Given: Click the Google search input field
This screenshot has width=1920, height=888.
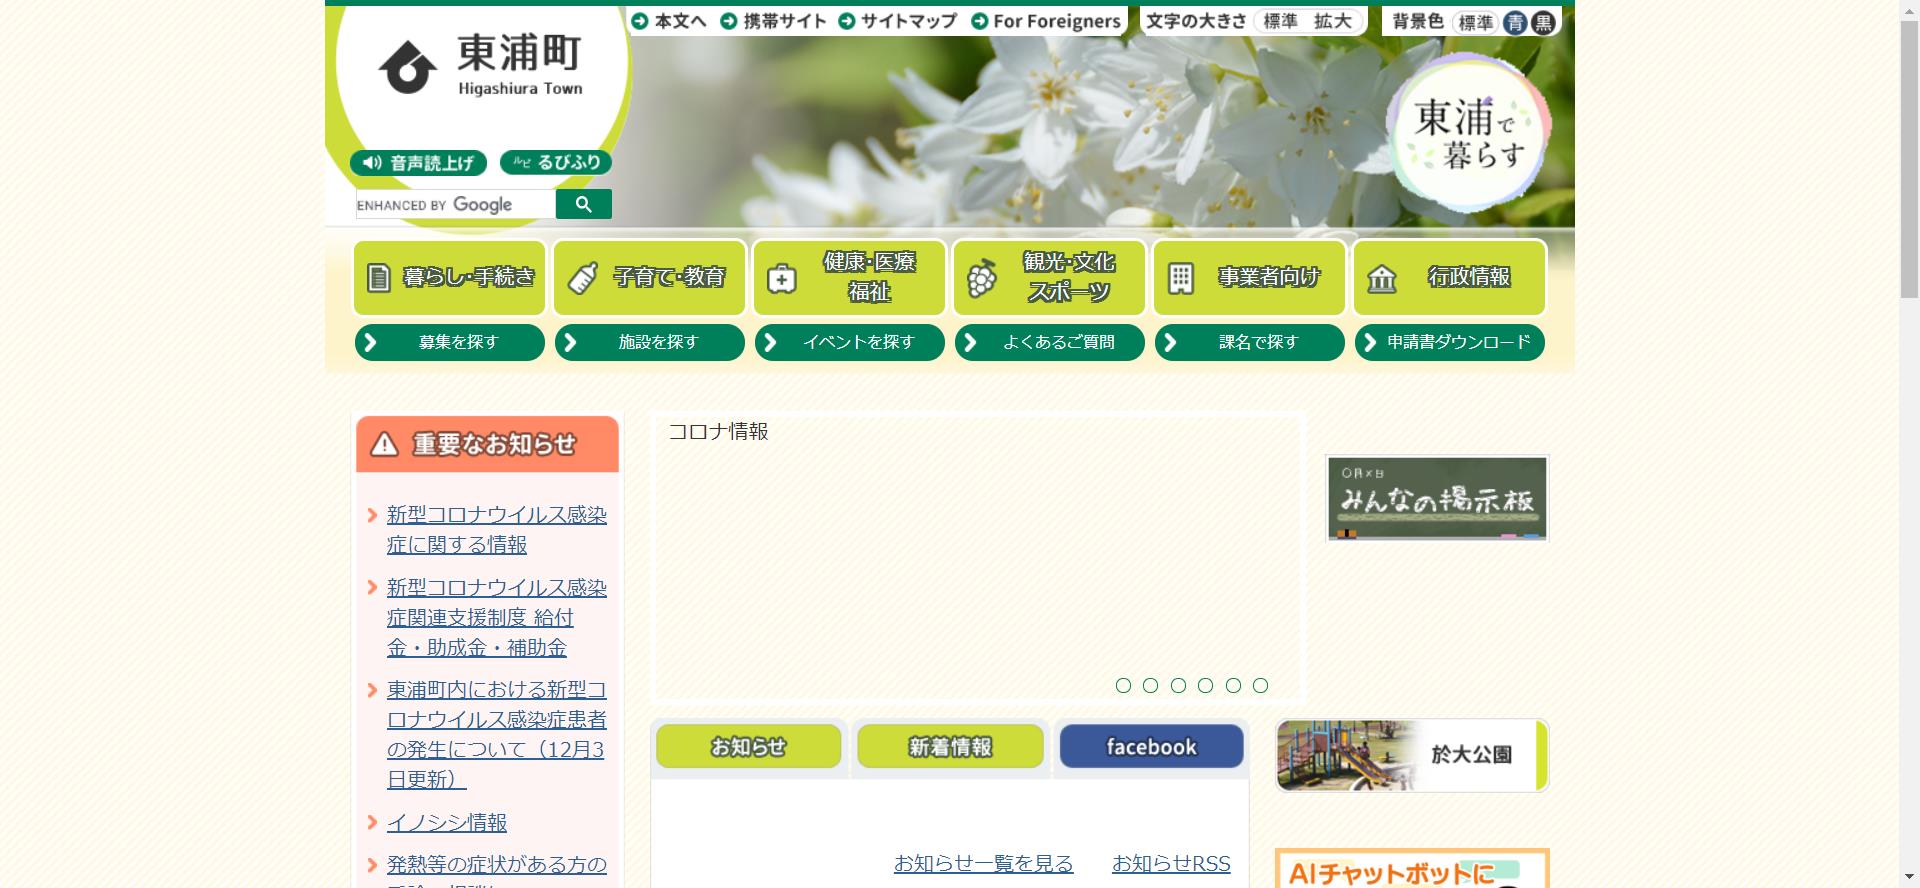Looking at the screenshot, I should tap(455, 204).
